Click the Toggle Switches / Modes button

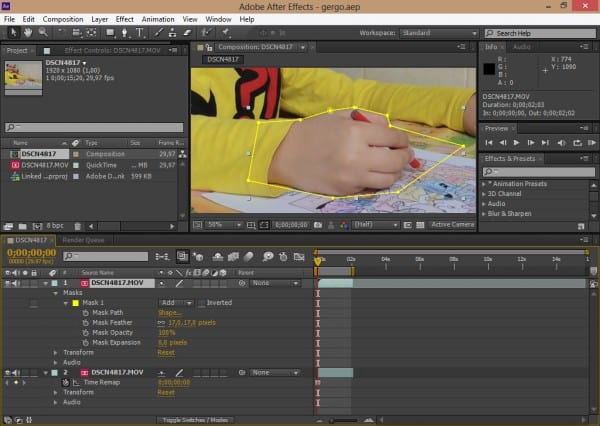click(196, 420)
